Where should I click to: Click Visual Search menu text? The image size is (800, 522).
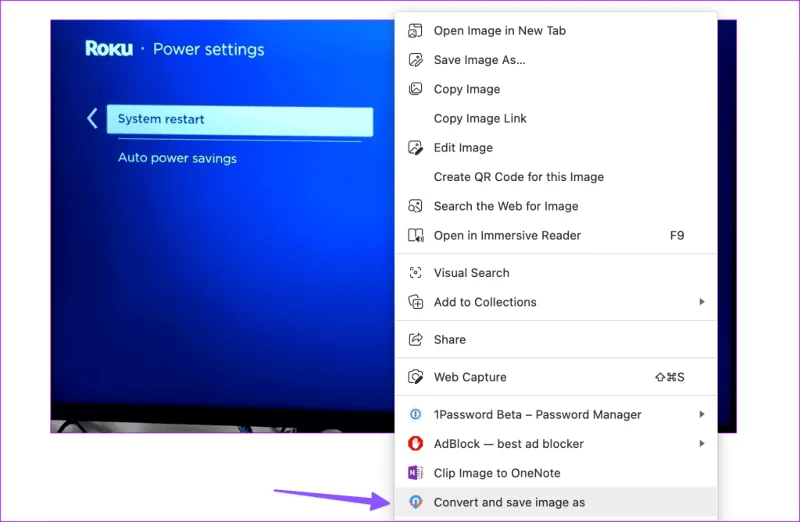(x=471, y=272)
